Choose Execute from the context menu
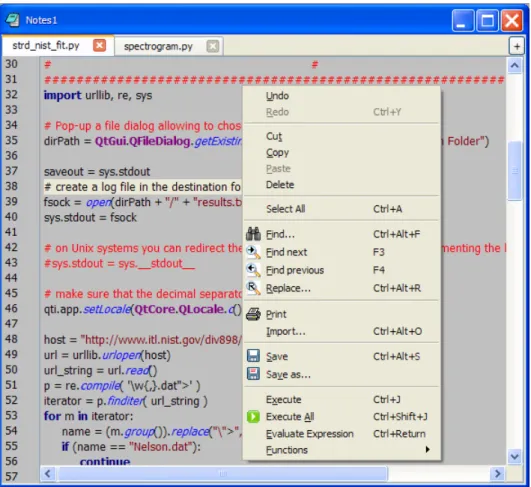This screenshot has height=487, width=531. 342,400
